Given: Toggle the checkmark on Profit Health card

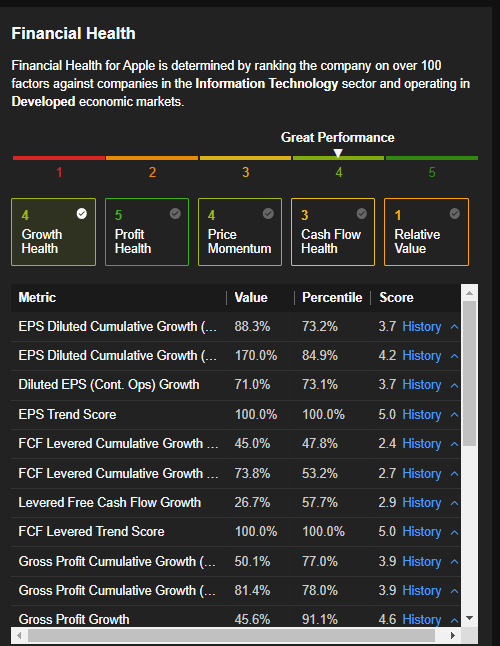Looking at the screenshot, I should [175, 213].
